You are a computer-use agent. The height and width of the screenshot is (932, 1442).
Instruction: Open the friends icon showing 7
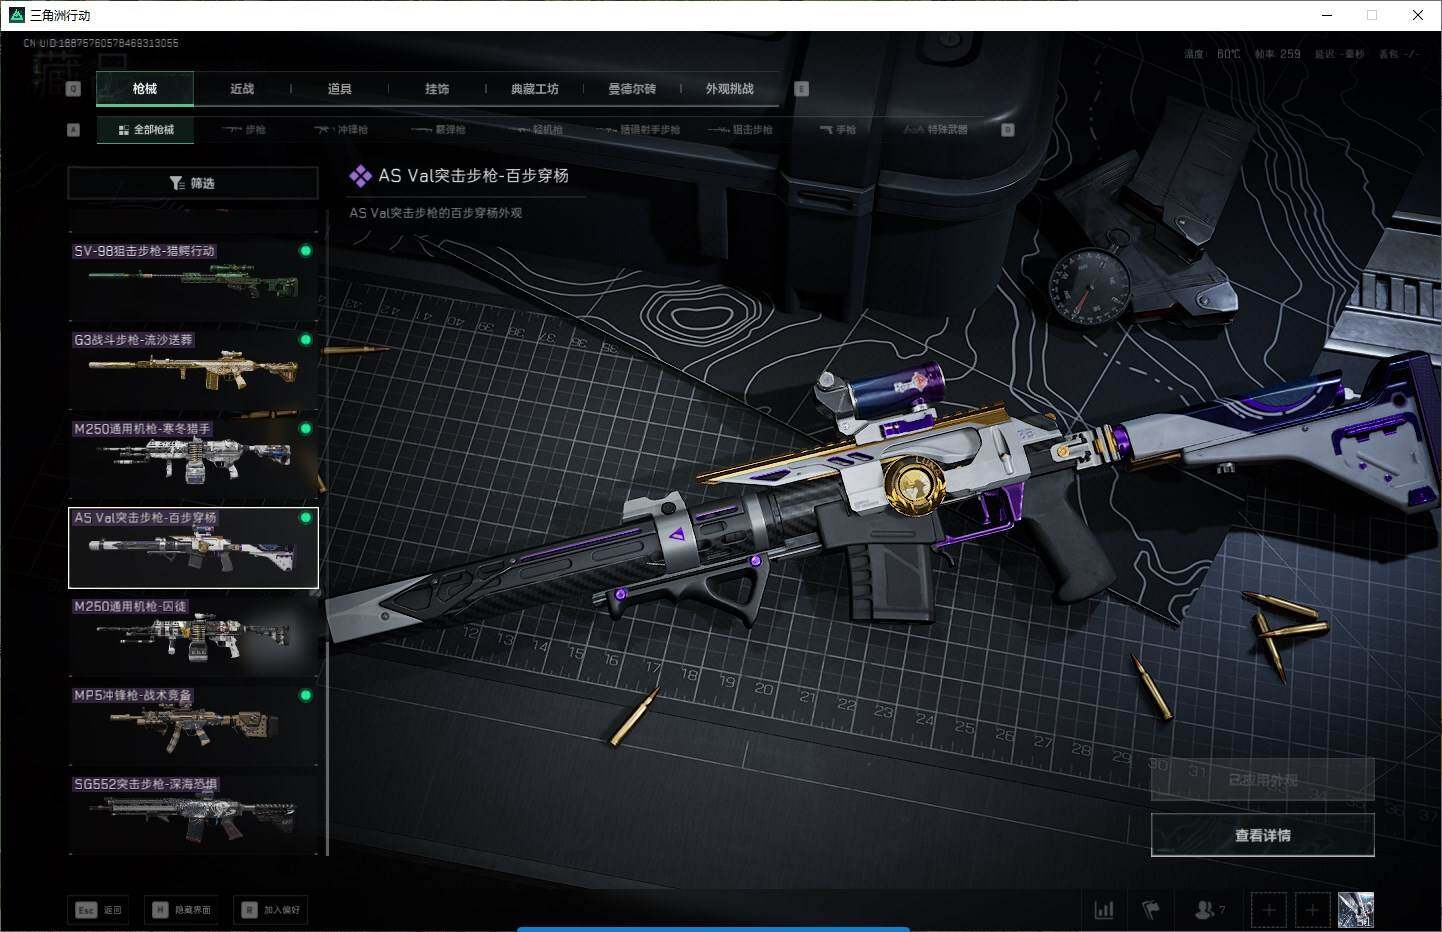[1209, 910]
